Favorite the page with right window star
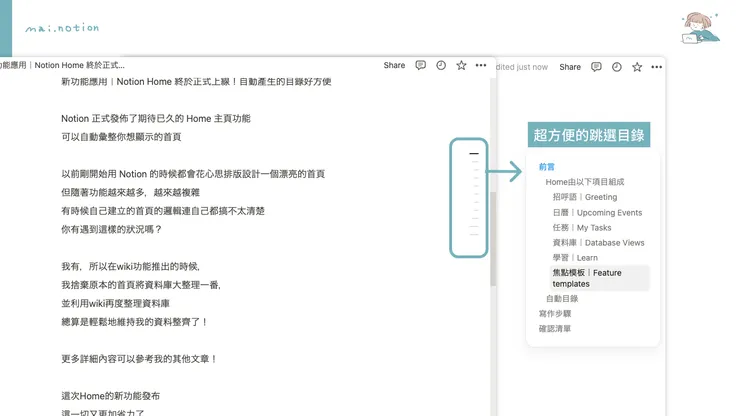The width and height of the screenshot is (740, 416). point(637,67)
